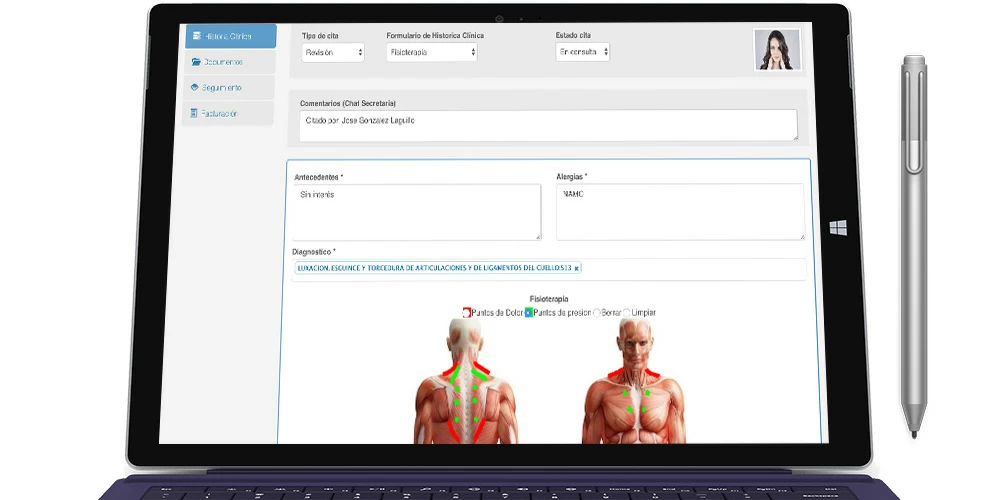Click the Facturación invoice icon
Screen dimensions: 1000x500
click(x=194, y=113)
